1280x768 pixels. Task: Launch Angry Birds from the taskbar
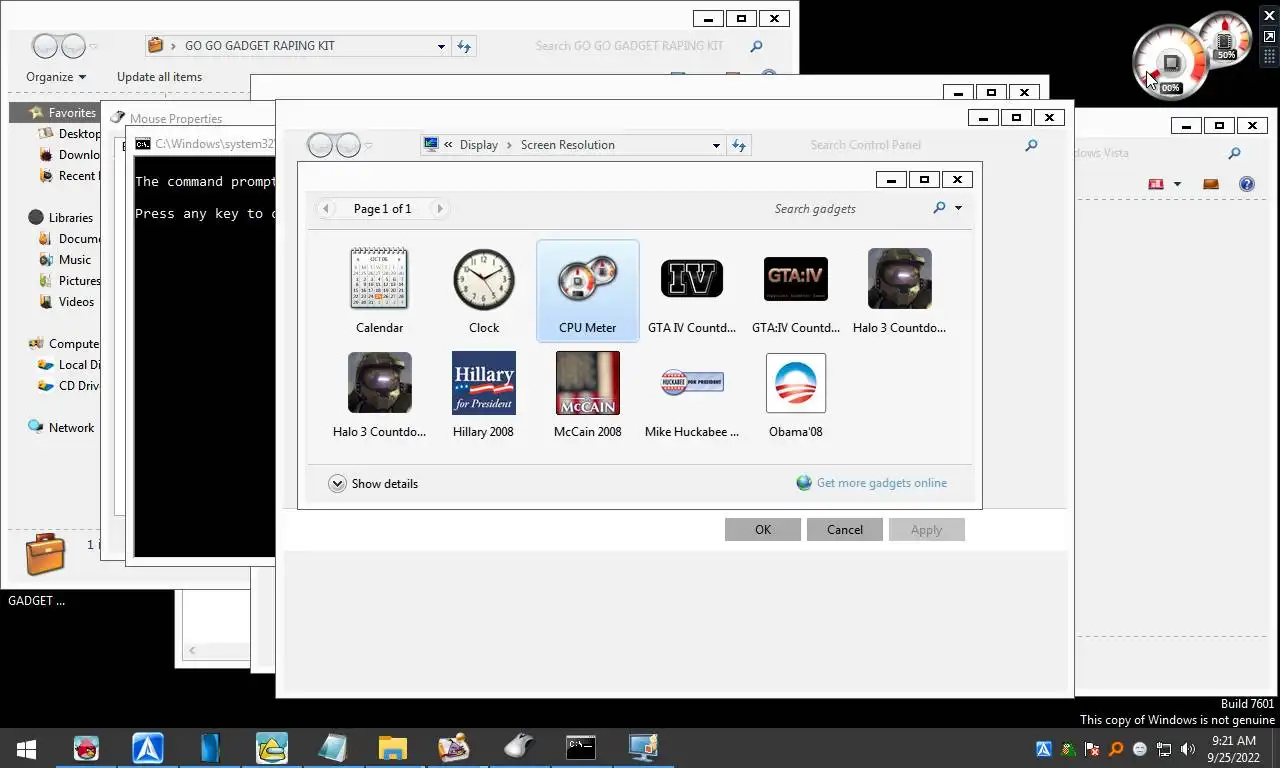pyautogui.click(x=87, y=748)
